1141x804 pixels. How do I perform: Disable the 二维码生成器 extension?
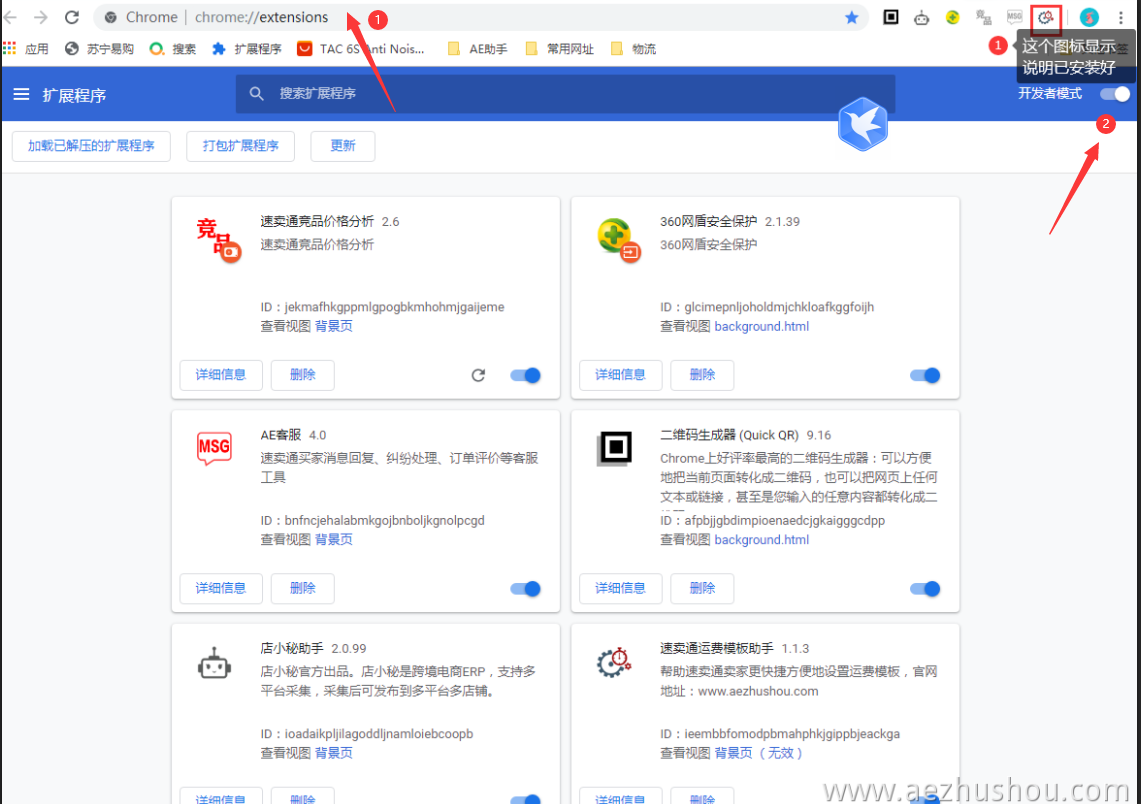click(x=925, y=589)
